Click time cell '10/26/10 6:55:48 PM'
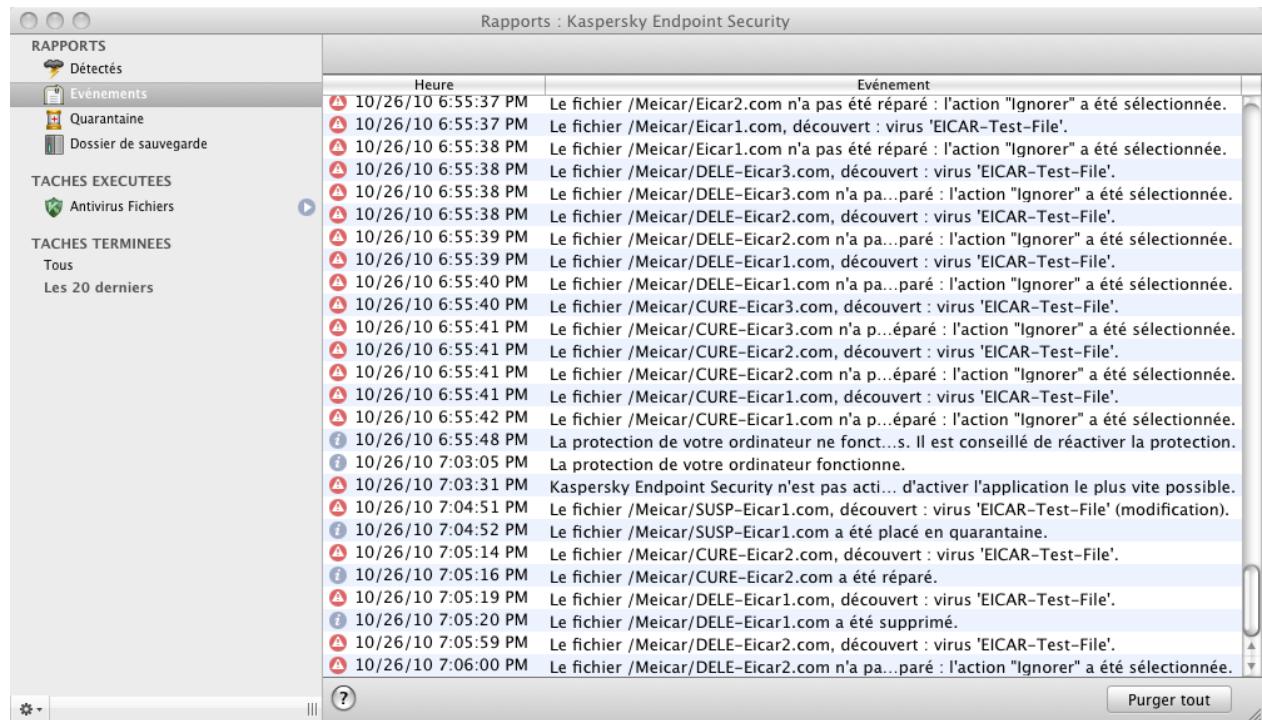Screen dimensions: 1262x720 [442, 440]
